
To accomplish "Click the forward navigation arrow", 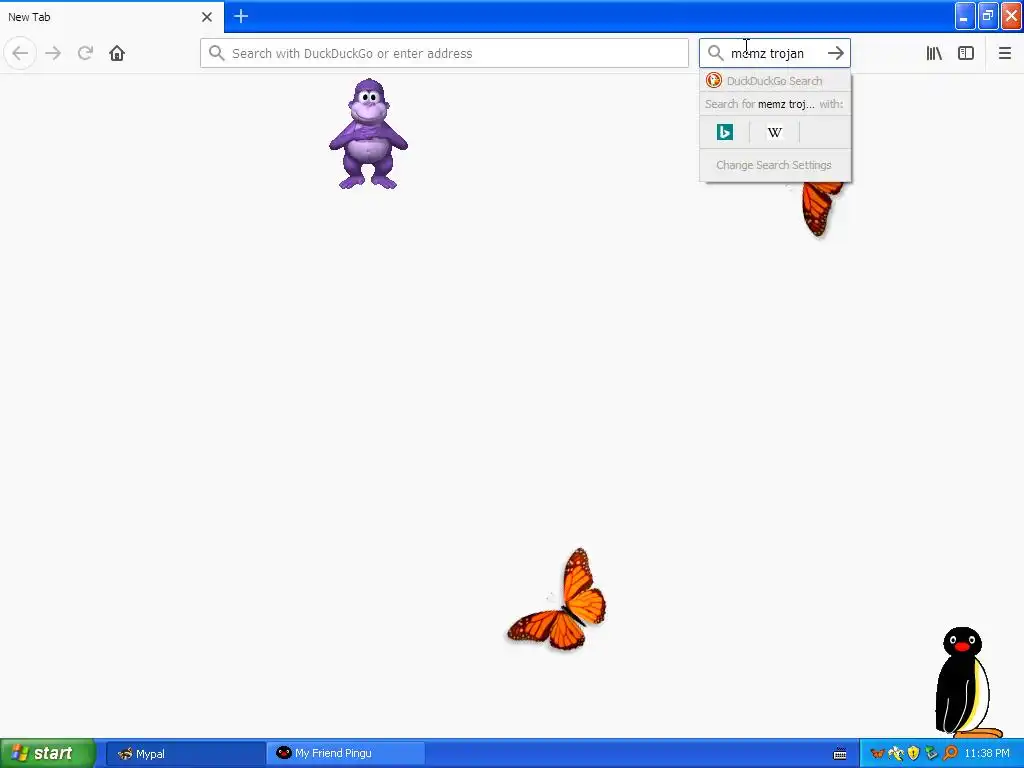I will click(x=53, y=53).
